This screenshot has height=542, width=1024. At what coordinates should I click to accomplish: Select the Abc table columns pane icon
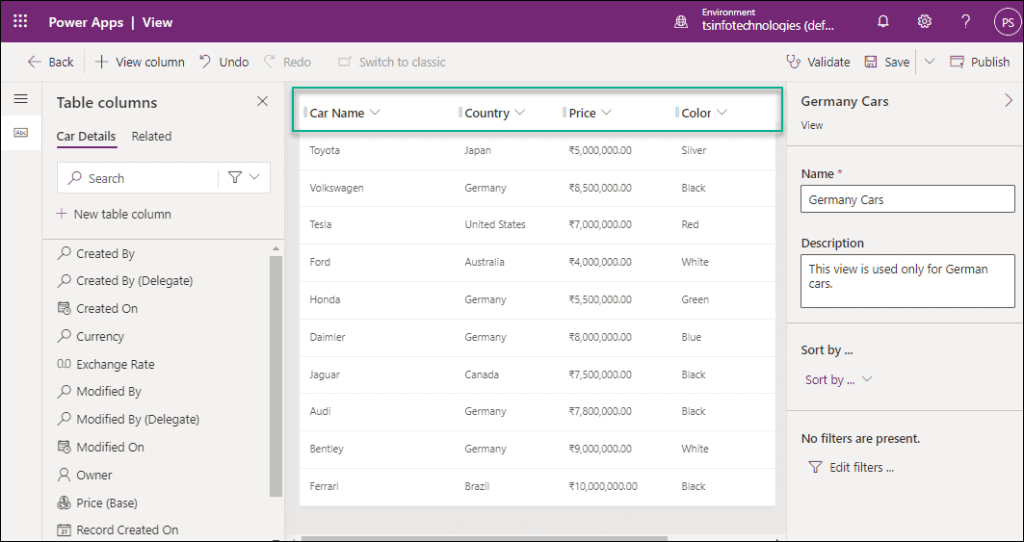click(x=21, y=133)
